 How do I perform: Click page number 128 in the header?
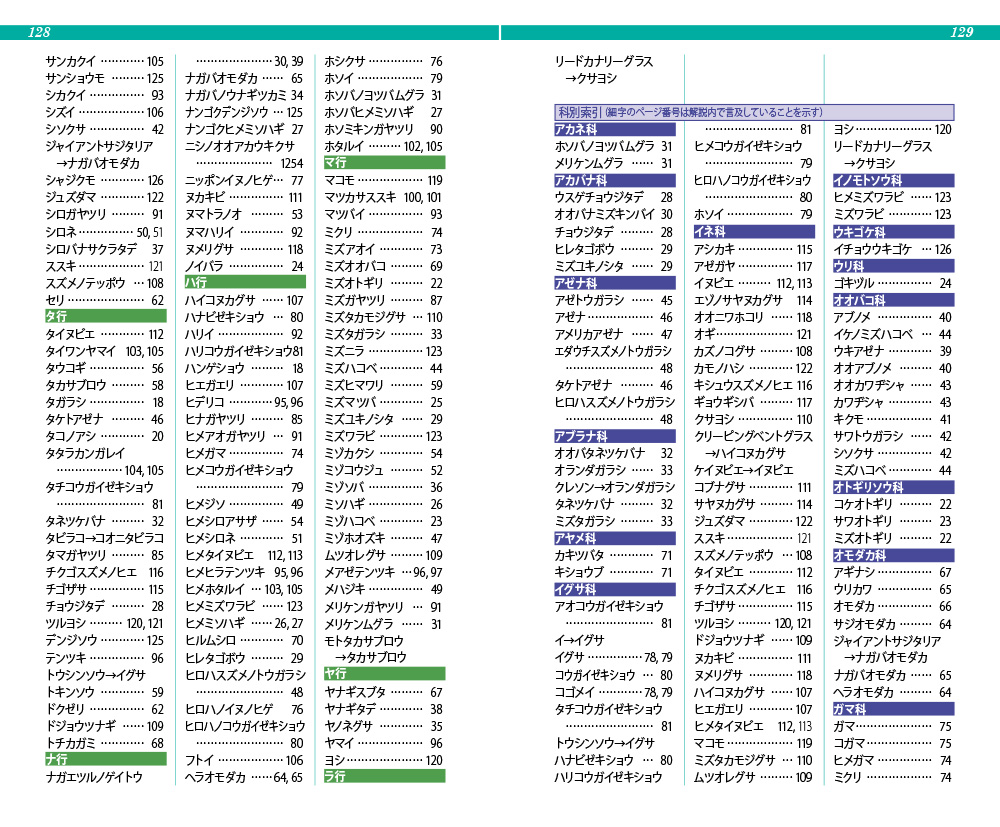click(39, 33)
